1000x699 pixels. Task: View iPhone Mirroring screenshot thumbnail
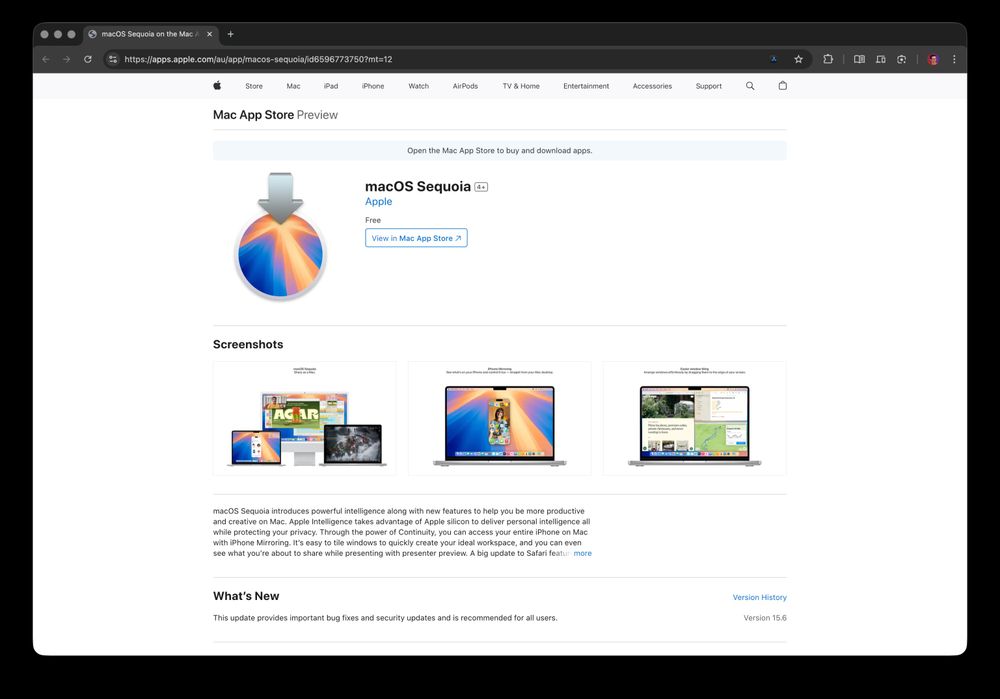(x=499, y=418)
